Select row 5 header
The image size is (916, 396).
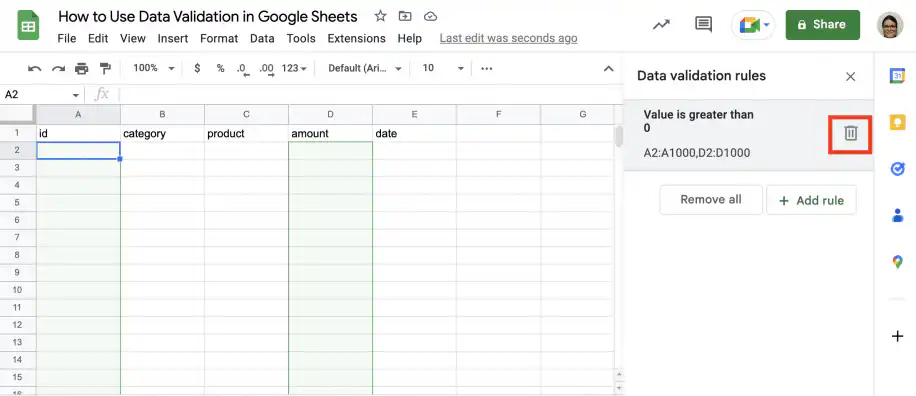coord(18,203)
